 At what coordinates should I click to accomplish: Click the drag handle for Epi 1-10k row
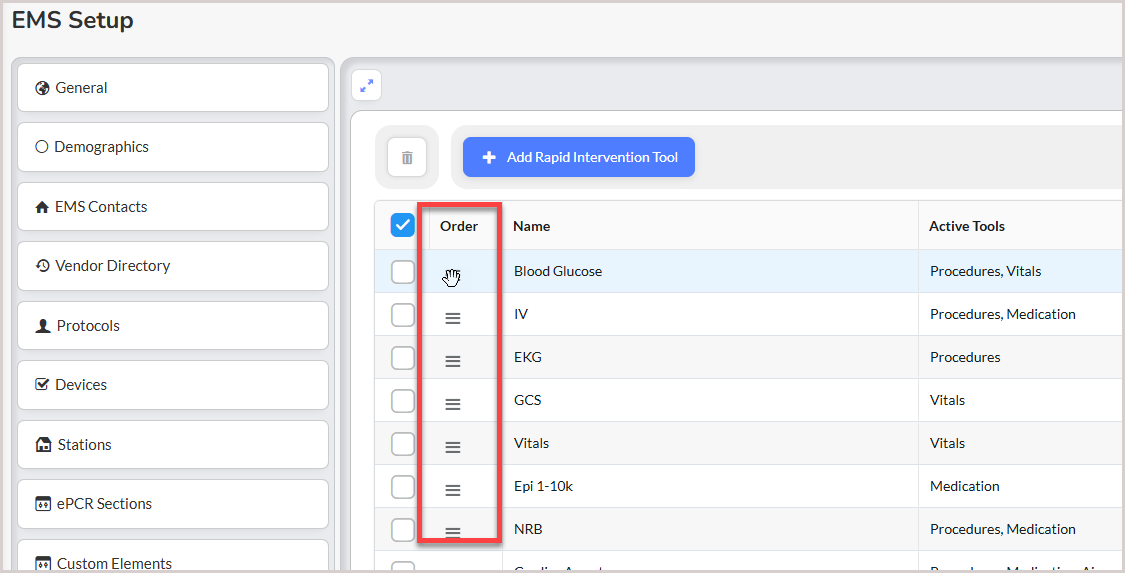(x=453, y=490)
